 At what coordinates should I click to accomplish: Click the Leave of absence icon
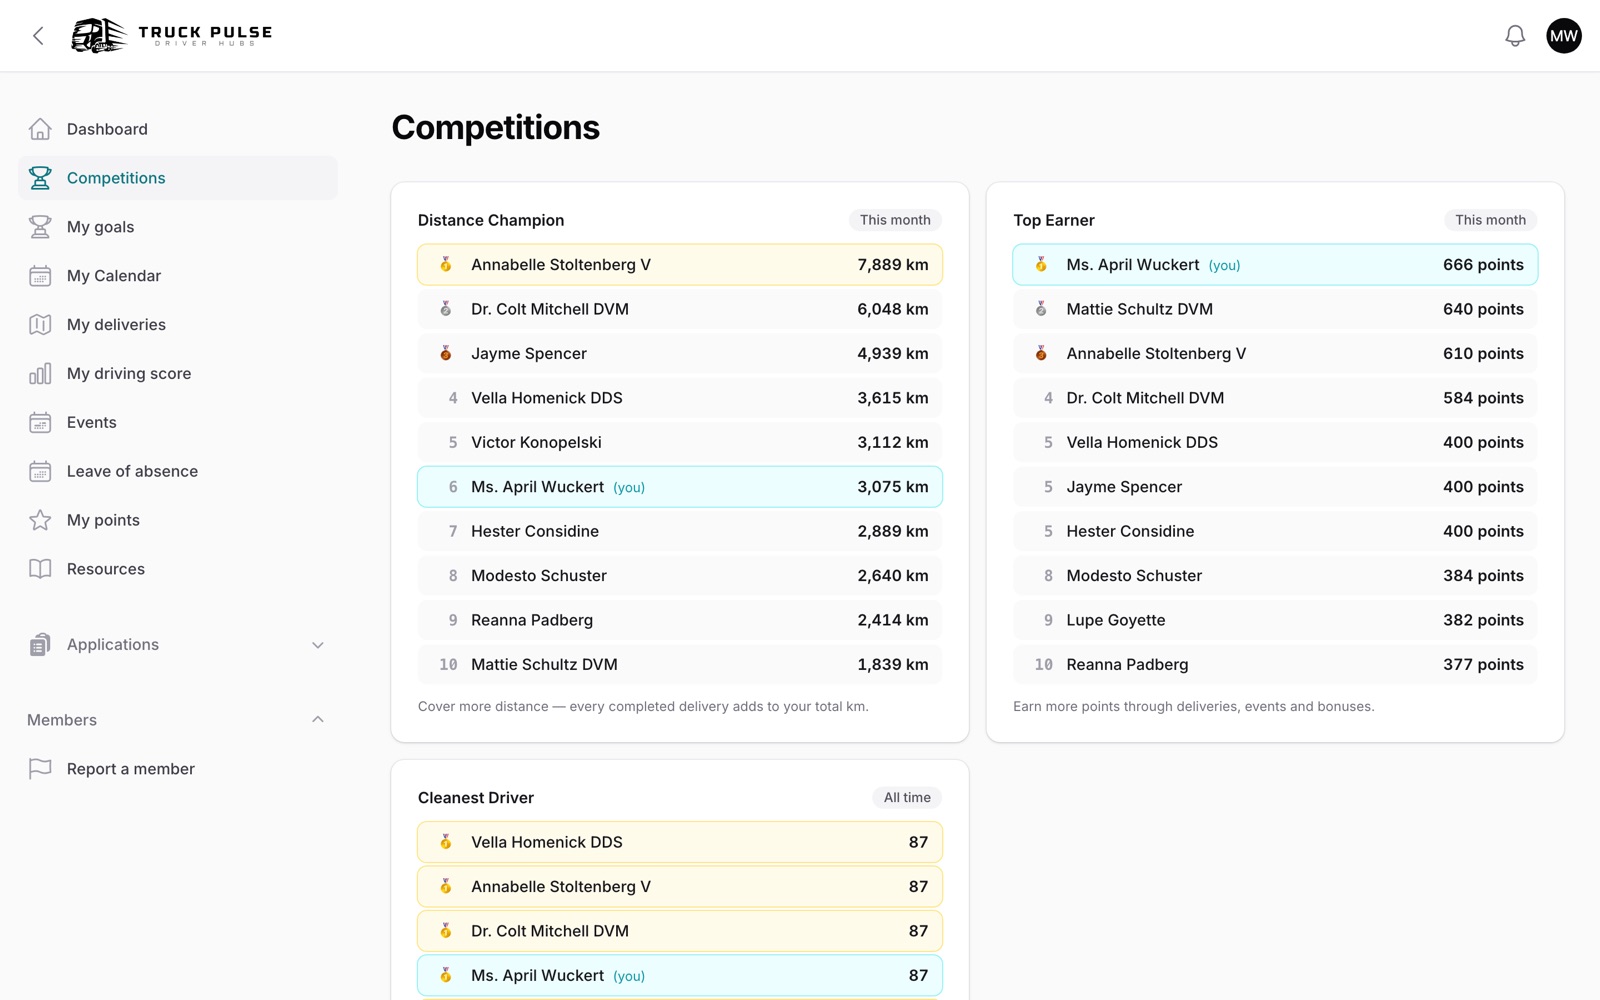click(x=40, y=472)
